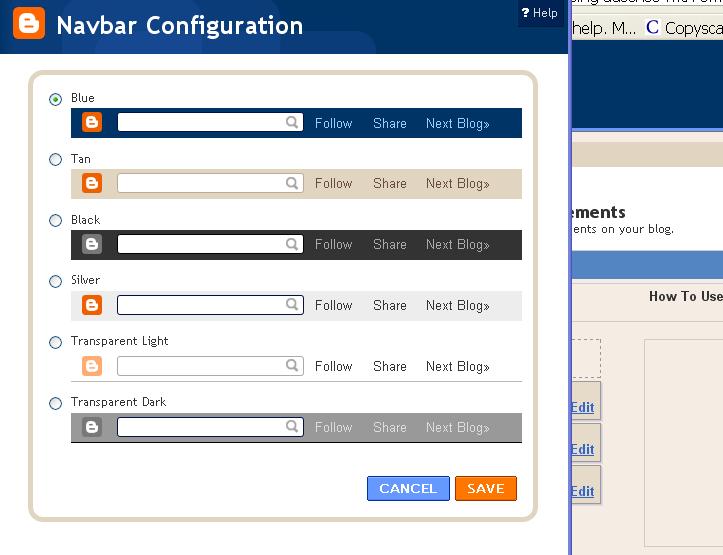This screenshot has width=723, height=555.
Task: Click search magnifier in Silver navbar preview
Action: 292,304
